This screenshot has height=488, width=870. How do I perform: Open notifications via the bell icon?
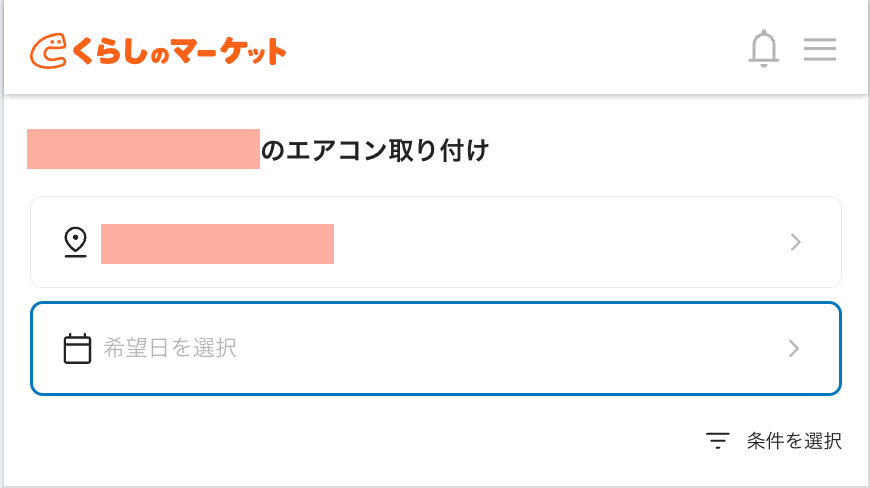point(764,49)
